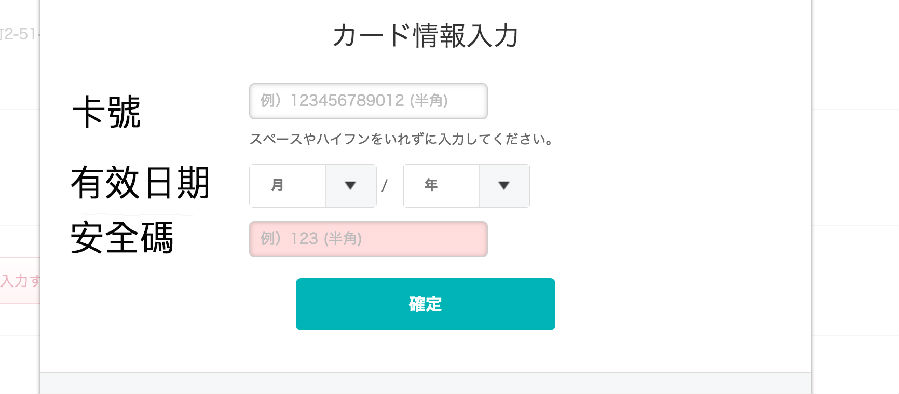Click the 卡號 label text
The image size is (899, 394).
(107, 112)
